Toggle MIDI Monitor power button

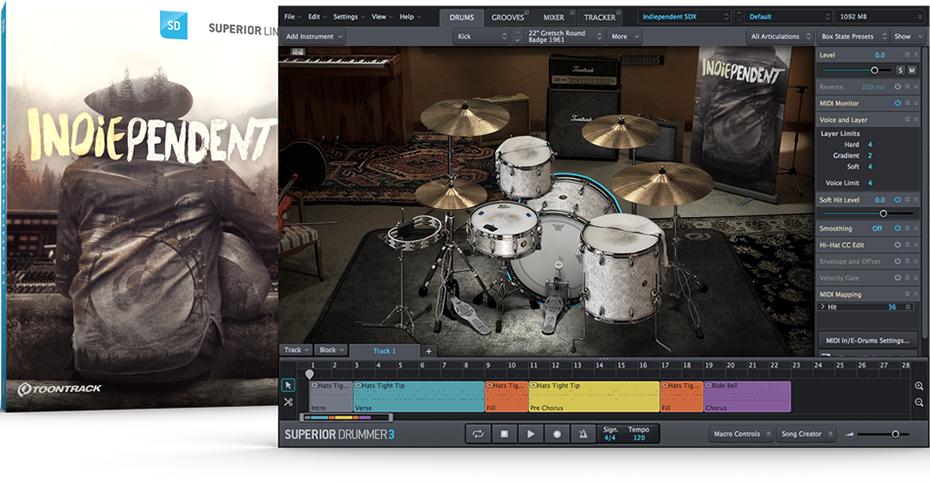tap(898, 103)
